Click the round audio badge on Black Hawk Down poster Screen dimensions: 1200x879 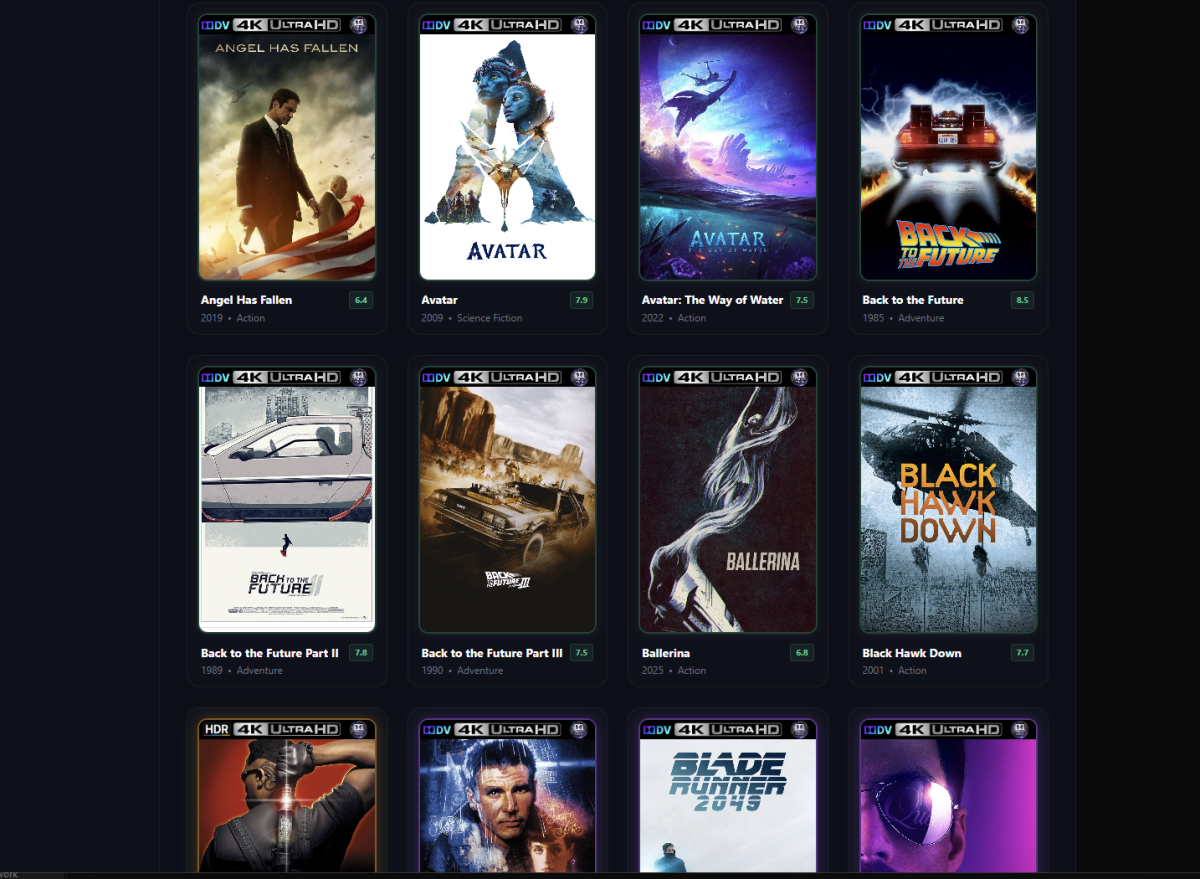tap(1021, 377)
